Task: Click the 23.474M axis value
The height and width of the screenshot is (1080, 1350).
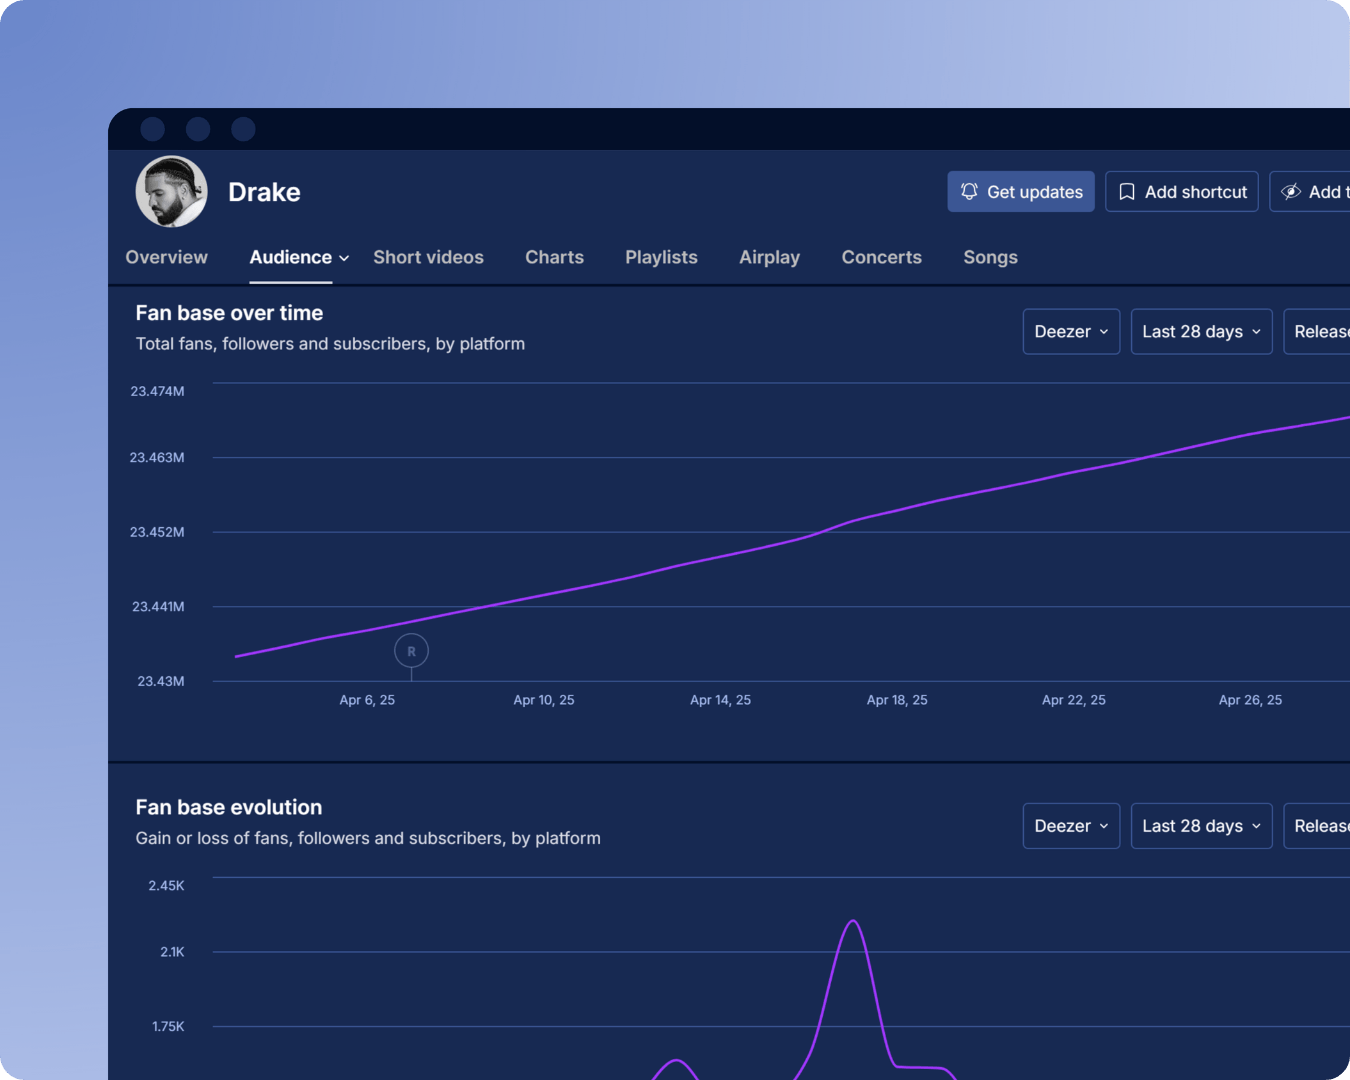Action: click(x=157, y=391)
